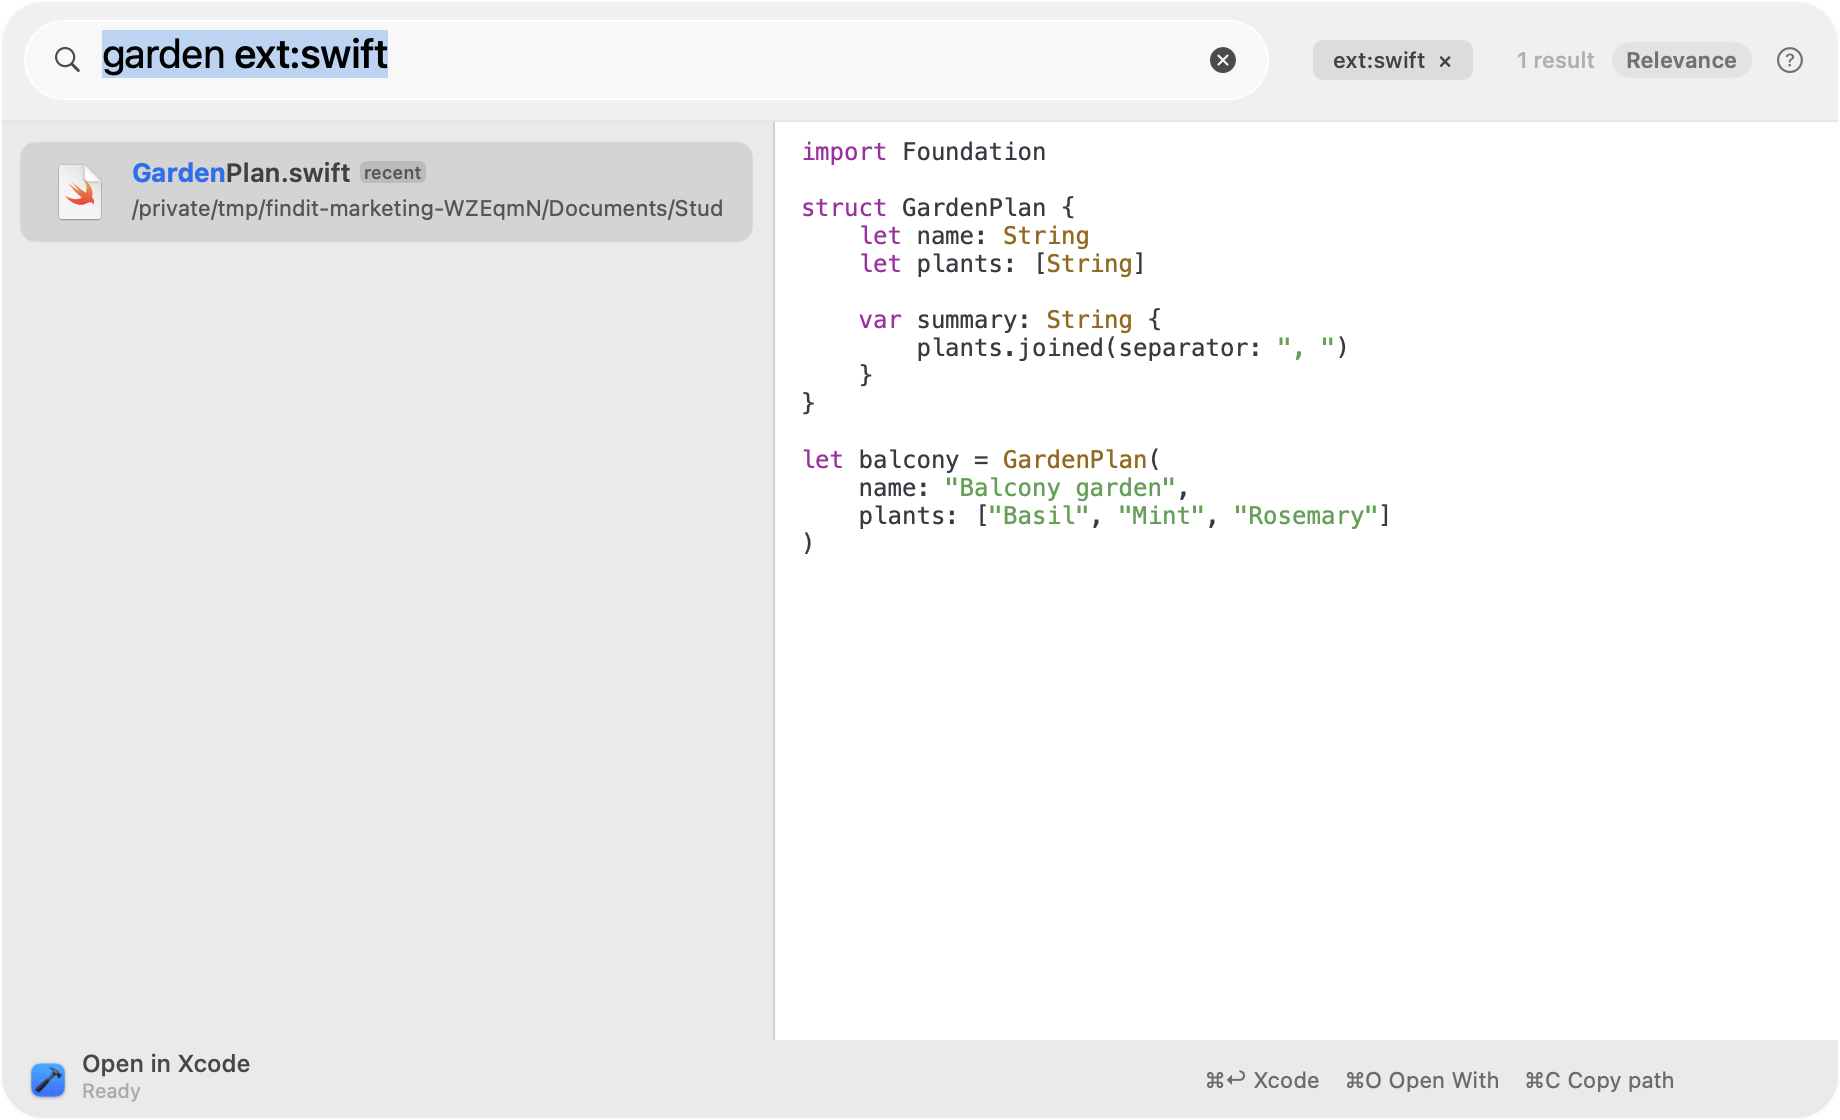This screenshot has height=1120, width=1840.
Task: Click the ⌘↩ Xcode shortcut button
Action: point(1262,1080)
